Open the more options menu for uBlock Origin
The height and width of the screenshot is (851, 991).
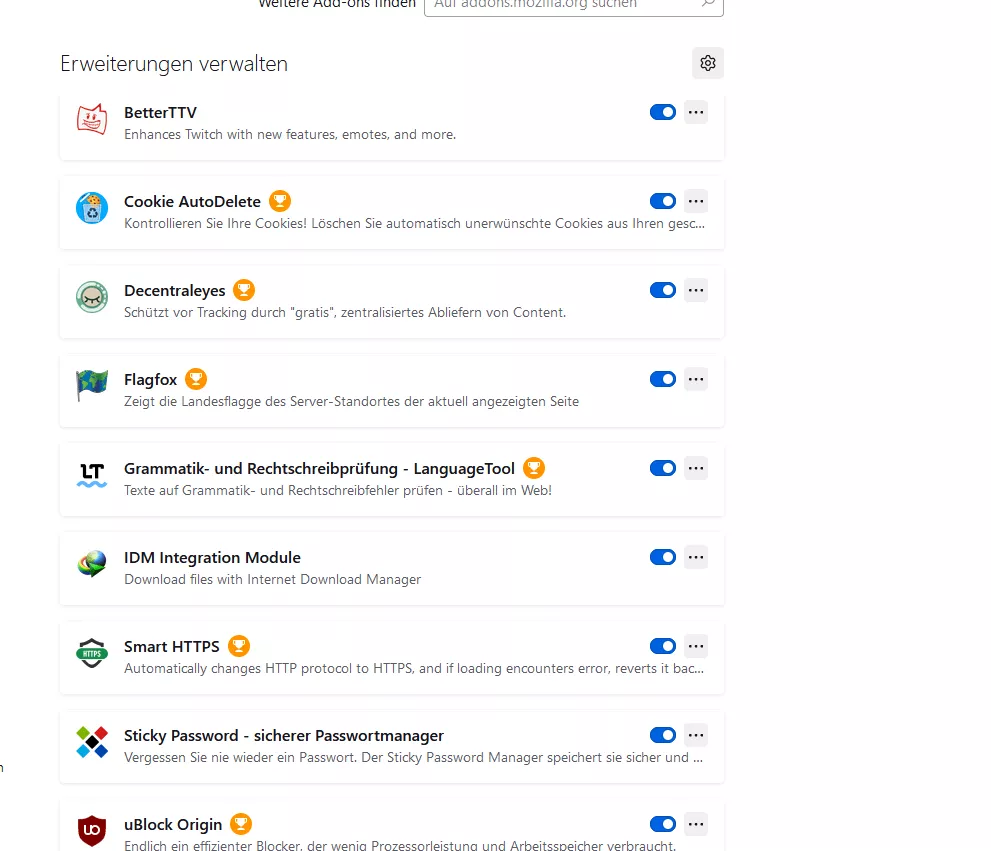pyautogui.click(x=696, y=824)
